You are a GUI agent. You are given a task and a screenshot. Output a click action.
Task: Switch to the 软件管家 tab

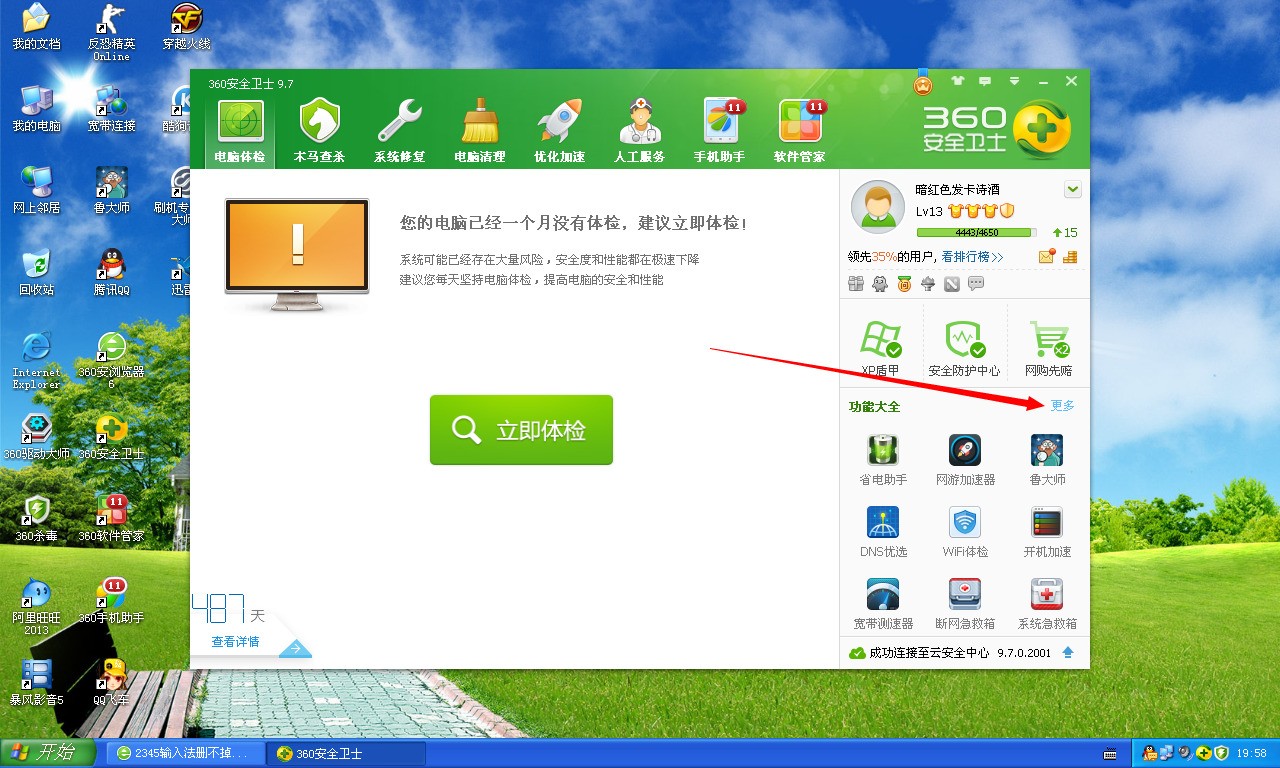800,130
